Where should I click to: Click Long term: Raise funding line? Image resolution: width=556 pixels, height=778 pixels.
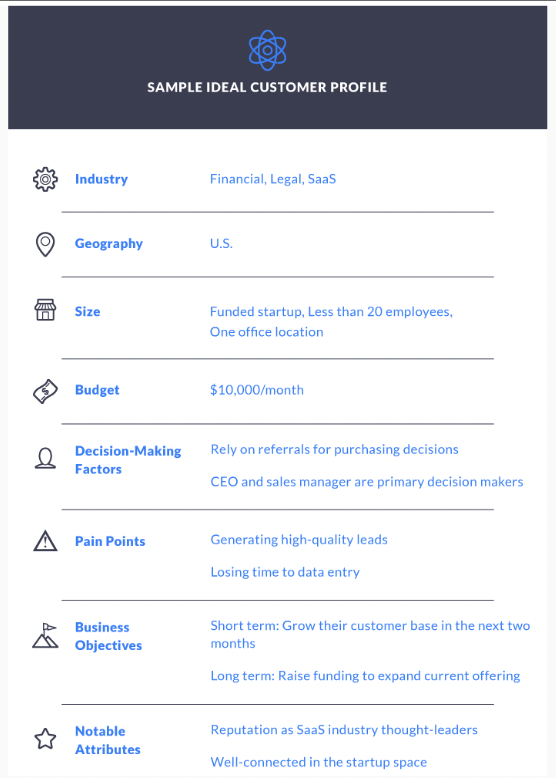tap(365, 676)
